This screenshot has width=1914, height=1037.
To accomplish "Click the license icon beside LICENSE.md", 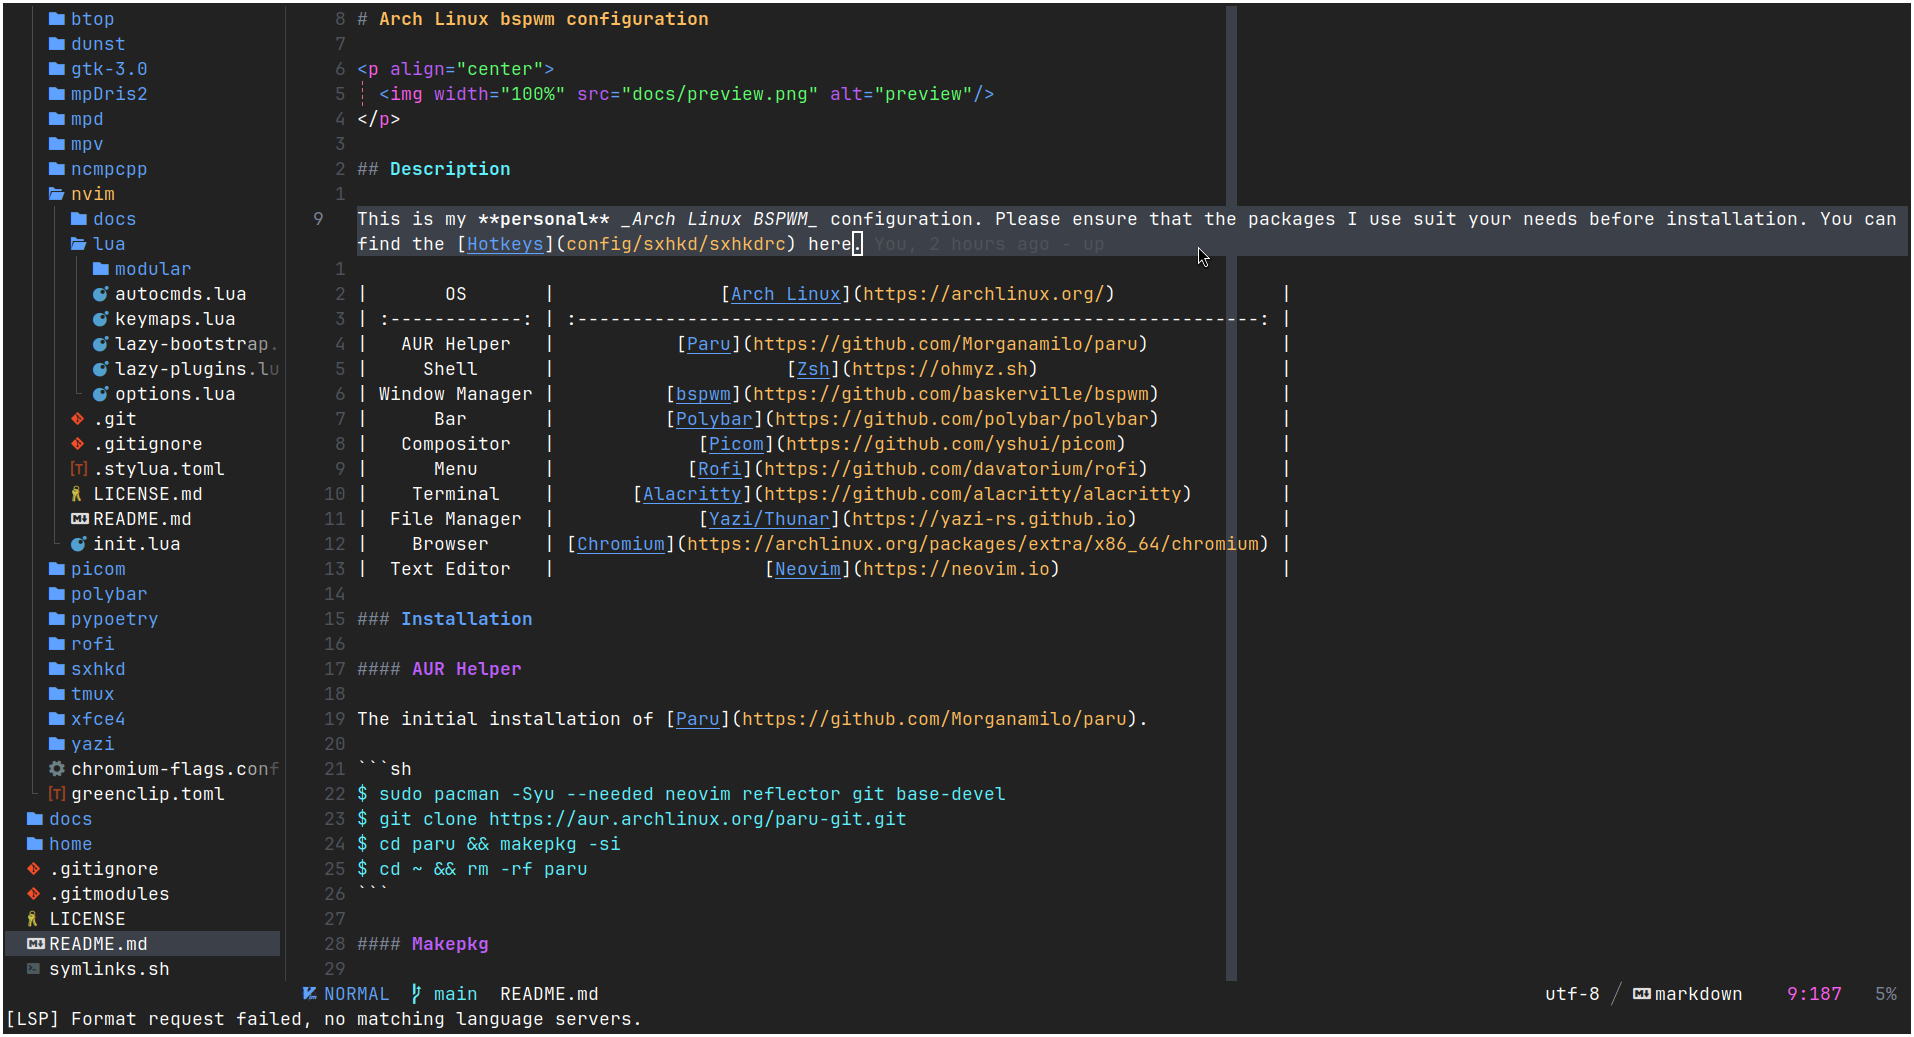I will coord(77,494).
